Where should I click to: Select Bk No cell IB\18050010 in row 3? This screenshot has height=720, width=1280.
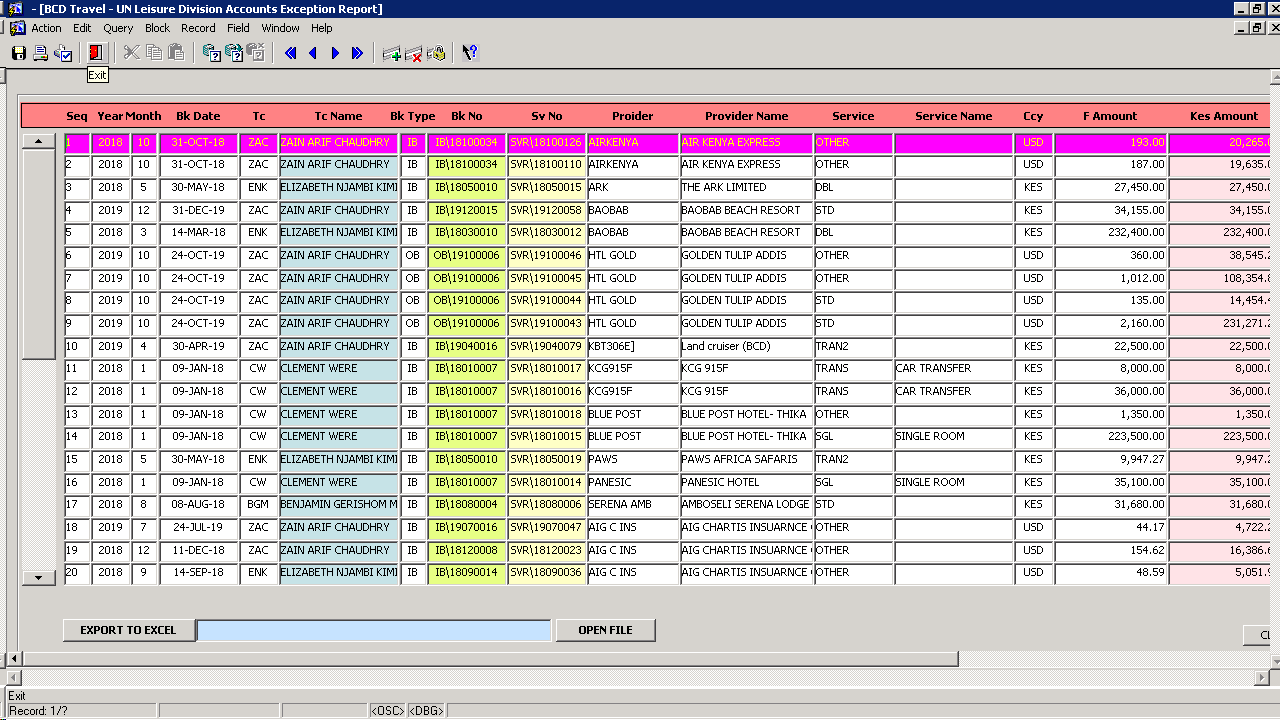click(467, 187)
